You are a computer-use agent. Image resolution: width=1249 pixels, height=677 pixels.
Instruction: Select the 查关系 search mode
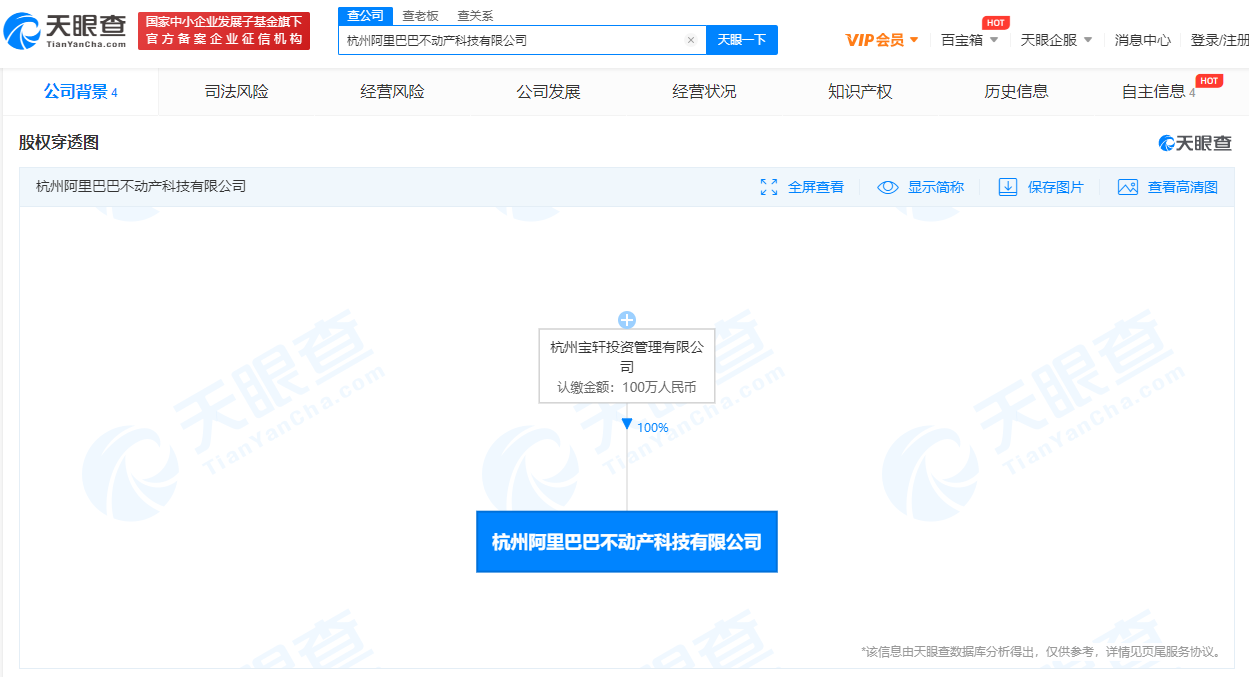475,16
